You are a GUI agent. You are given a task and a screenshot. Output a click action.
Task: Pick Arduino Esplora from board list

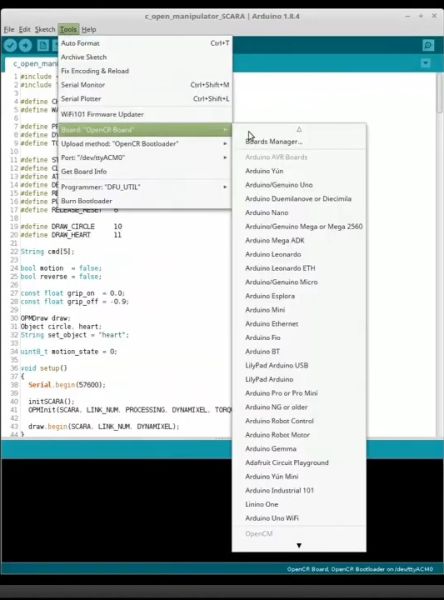299,296
